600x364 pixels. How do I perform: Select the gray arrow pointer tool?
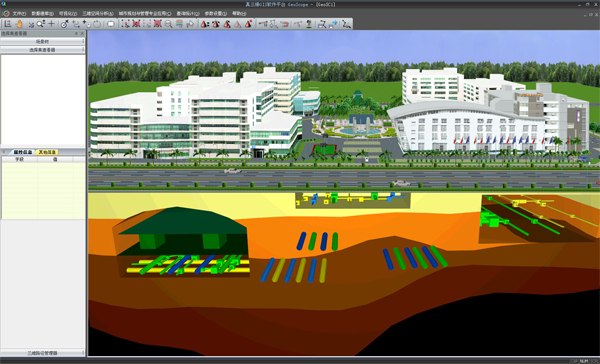(190, 24)
